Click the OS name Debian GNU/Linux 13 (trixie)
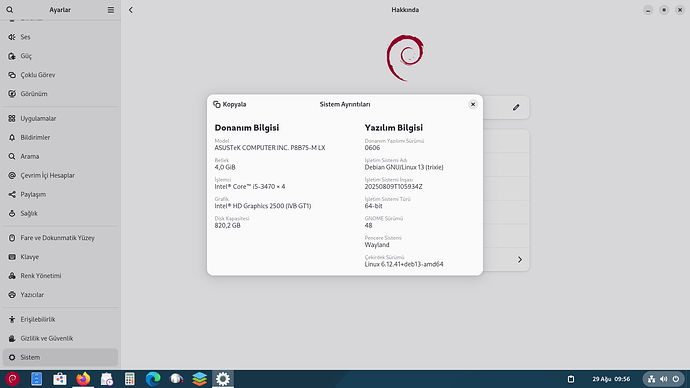This screenshot has width=690, height=388. (404, 167)
